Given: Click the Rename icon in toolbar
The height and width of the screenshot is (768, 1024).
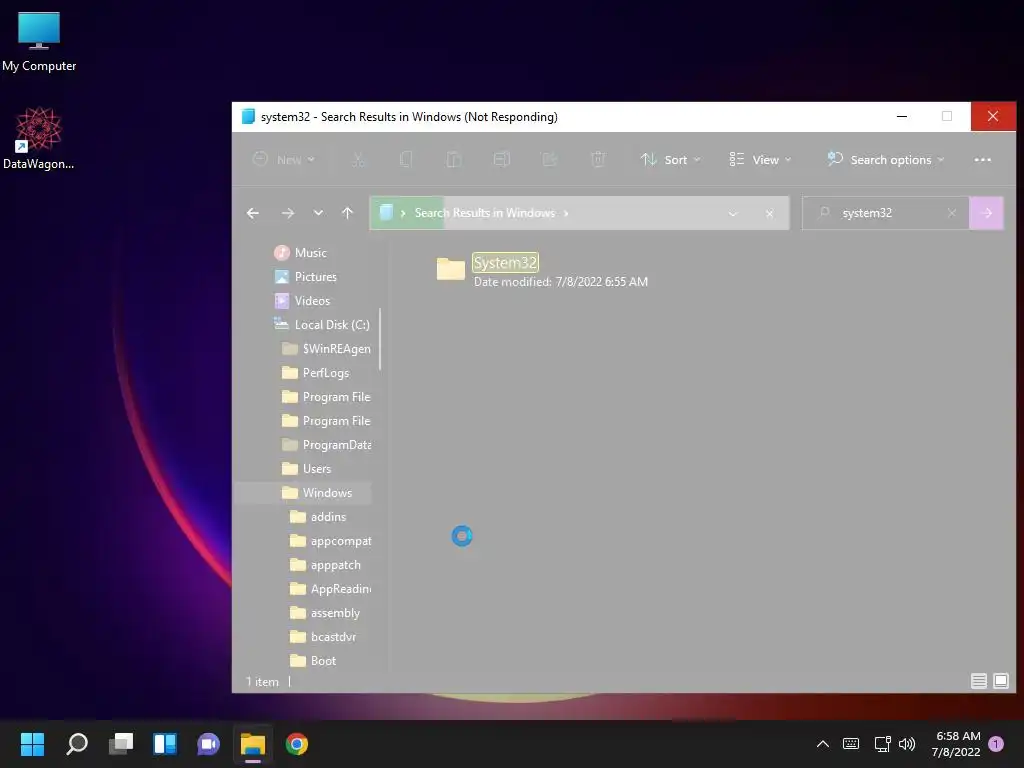Looking at the screenshot, I should tap(502, 159).
